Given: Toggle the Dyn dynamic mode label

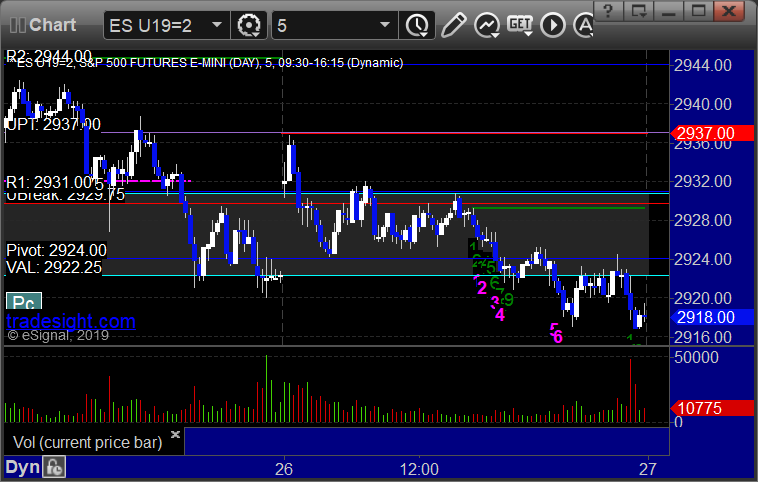Looking at the screenshot, I should pyautogui.click(x=20, y=468).
